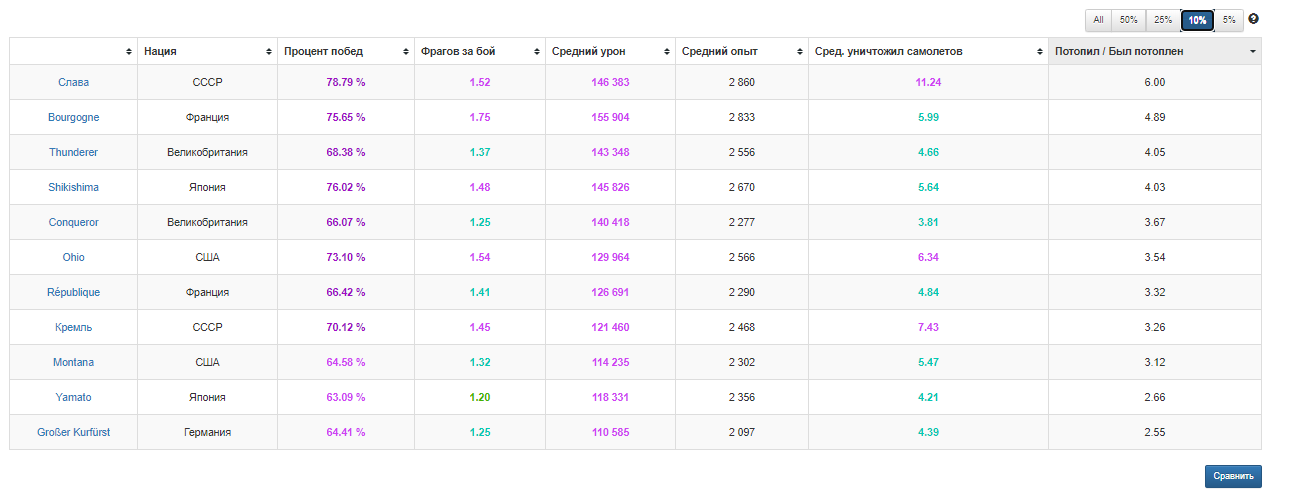Open the Bourgogne ship link
1304x501 pixels.
pos(73,117)
